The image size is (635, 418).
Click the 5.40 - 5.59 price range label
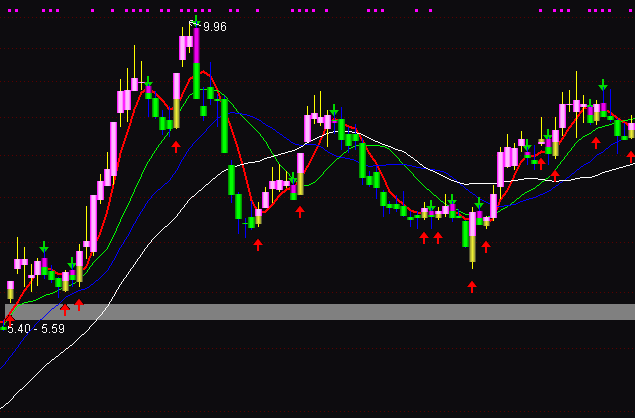click(x=36, y=328)
